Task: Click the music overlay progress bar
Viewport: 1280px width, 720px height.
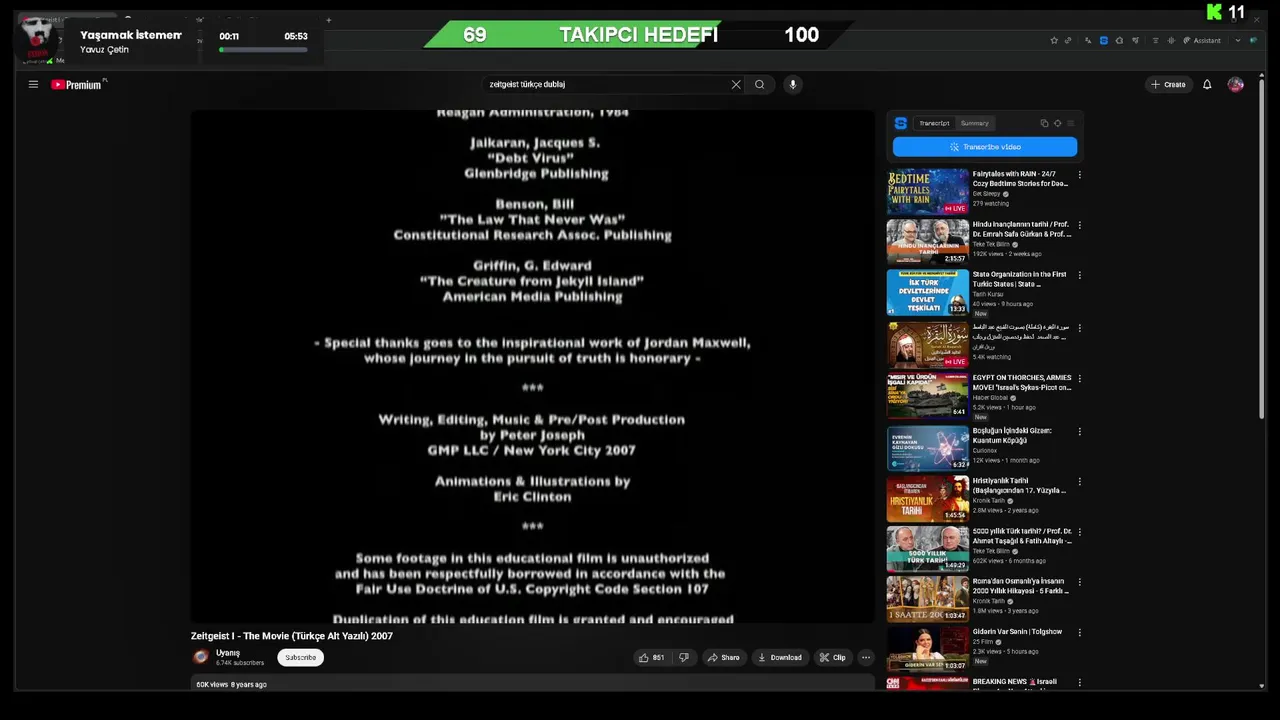Action: pyautogui.click(x=264, y=50)
